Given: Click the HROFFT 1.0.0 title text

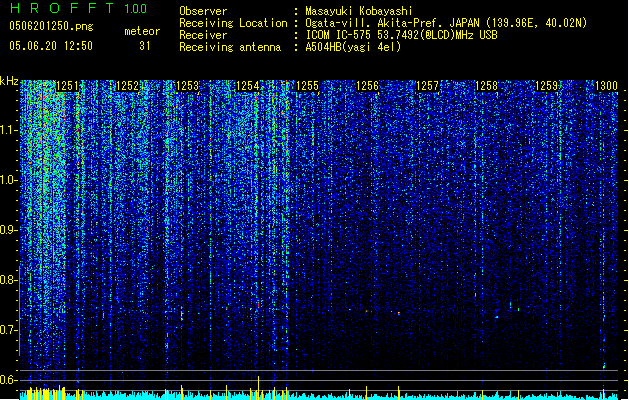Looking at the screenshot, I should point(79,8).
